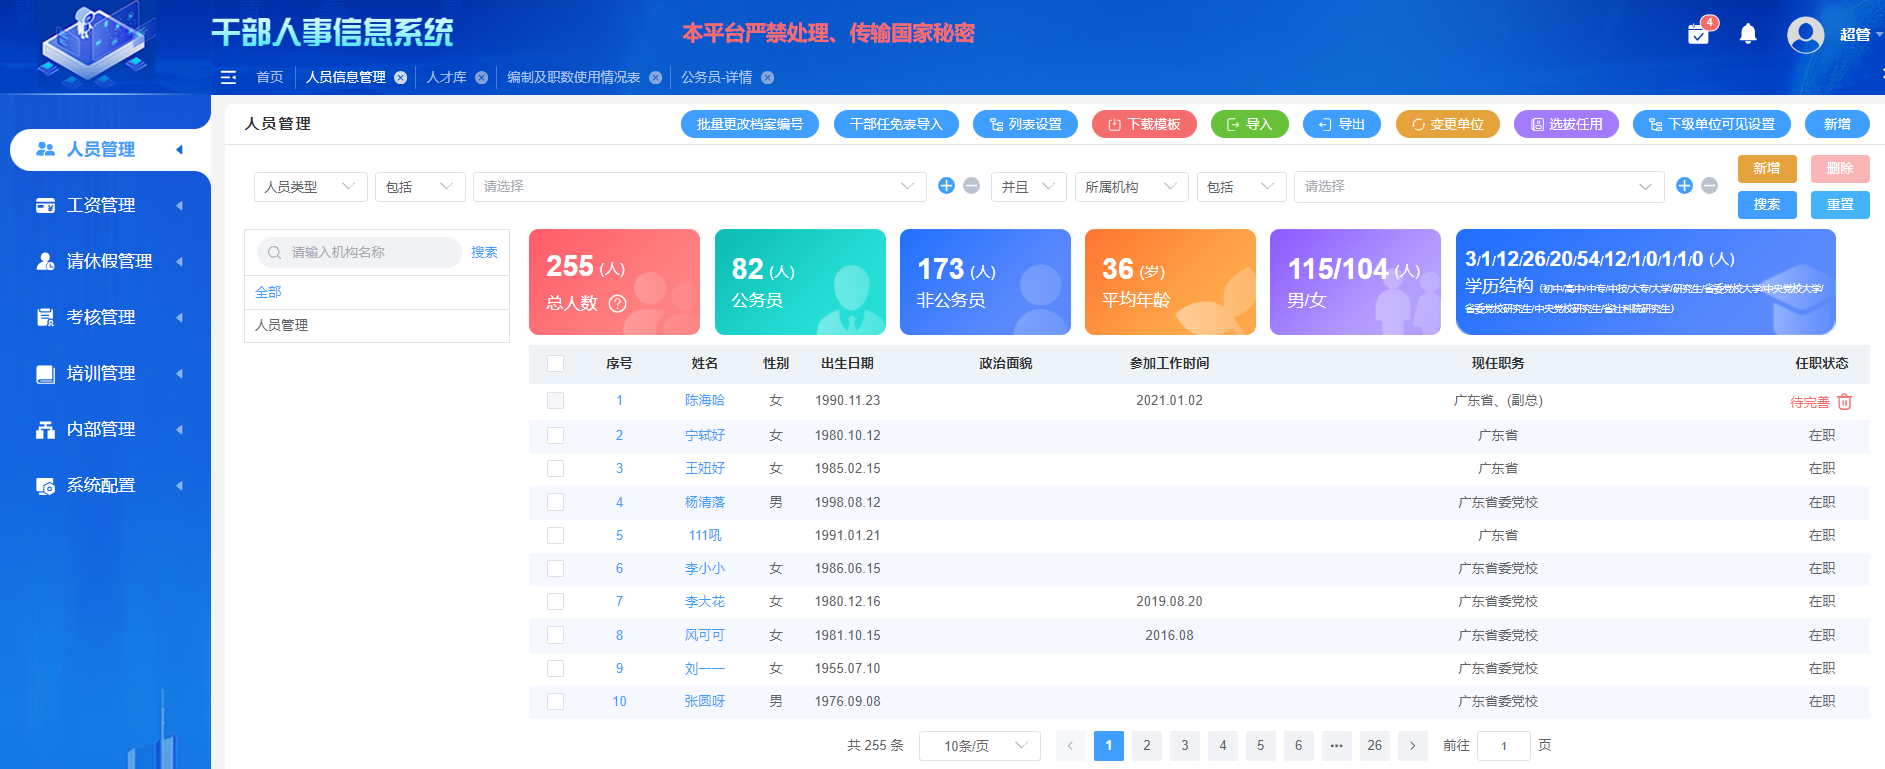Open first 包括 operator dropdown
The image size is (1885, 769).
coord(420,186)
